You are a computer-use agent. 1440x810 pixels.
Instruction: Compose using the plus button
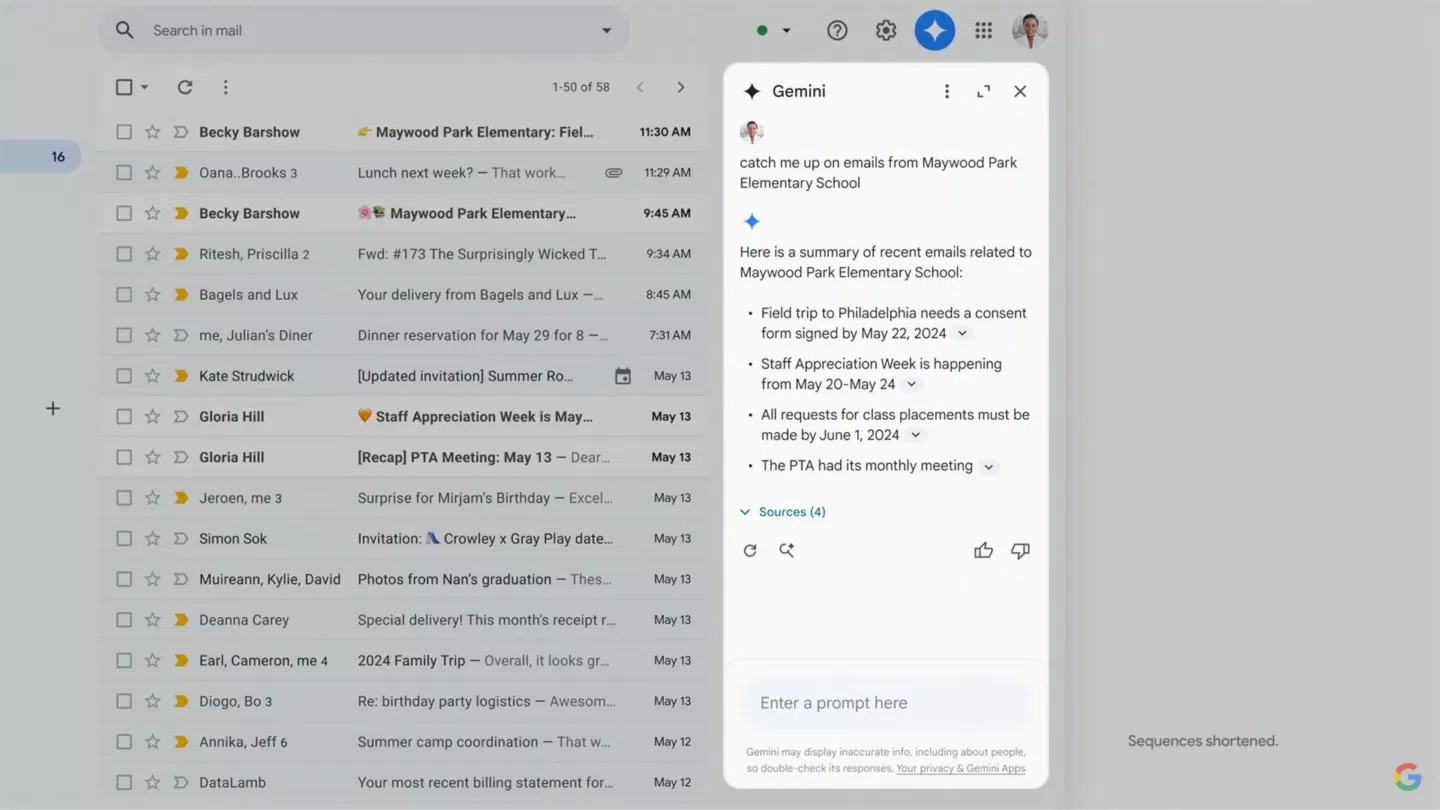click(x=52, y=408)
